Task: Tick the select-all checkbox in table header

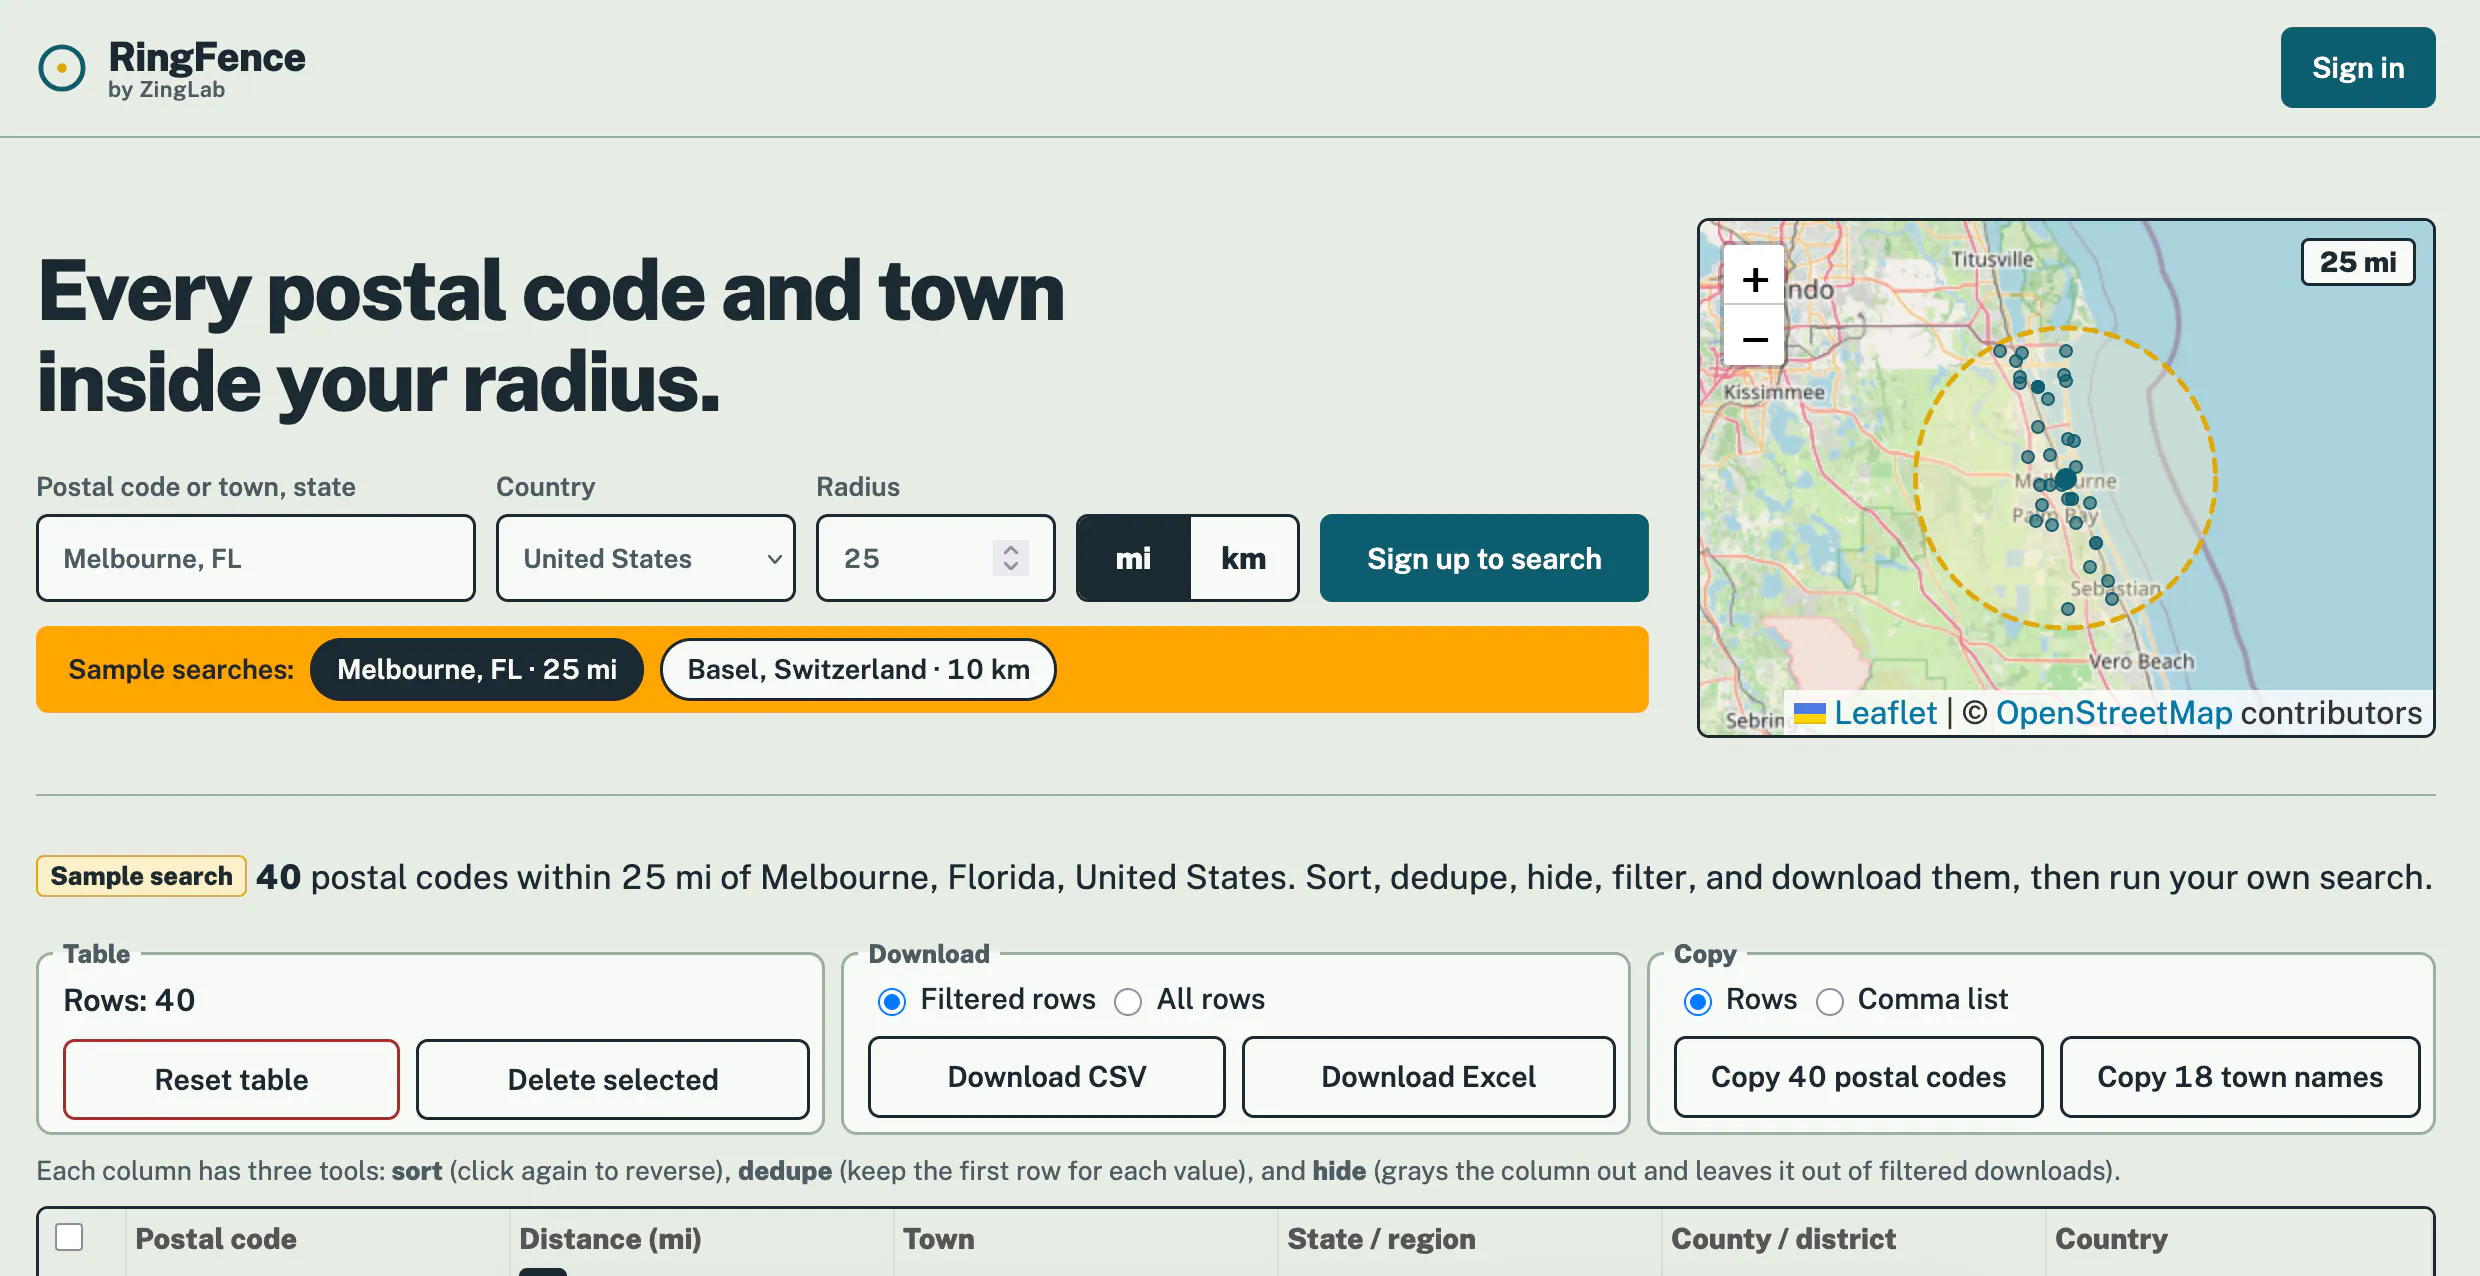Action: [x=69, y=1237]
